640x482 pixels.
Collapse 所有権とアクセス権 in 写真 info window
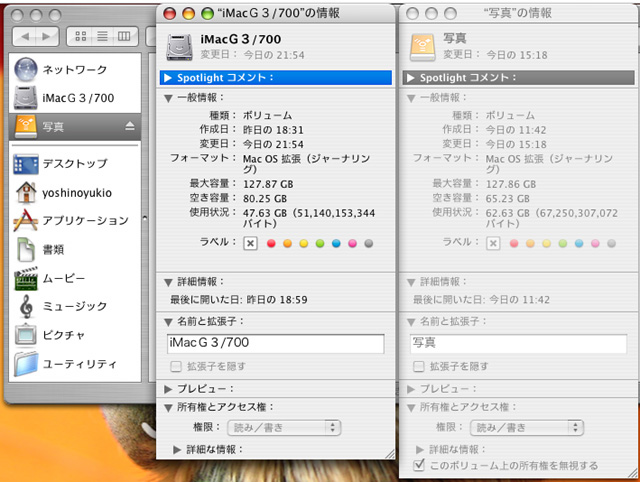point(411,408)
